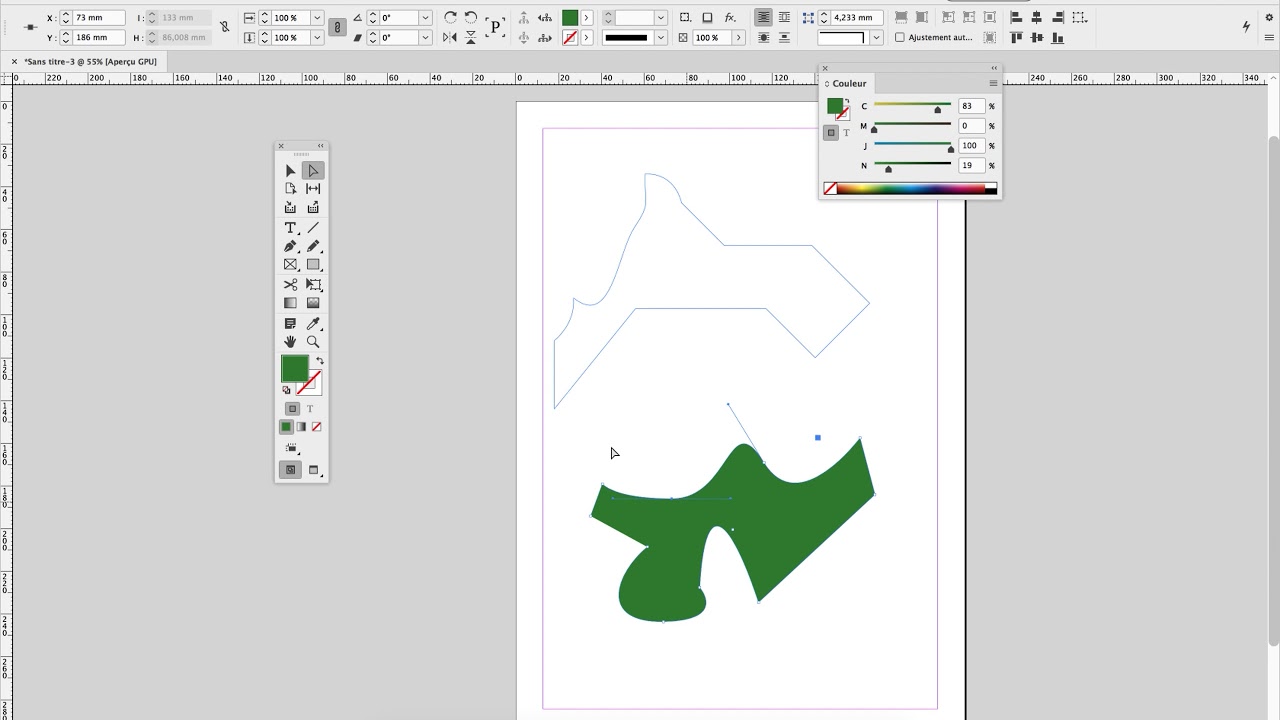This screenshot has height=720, width=1280.
Task: Click the Cyan value field 83
Action: [970, 106]
